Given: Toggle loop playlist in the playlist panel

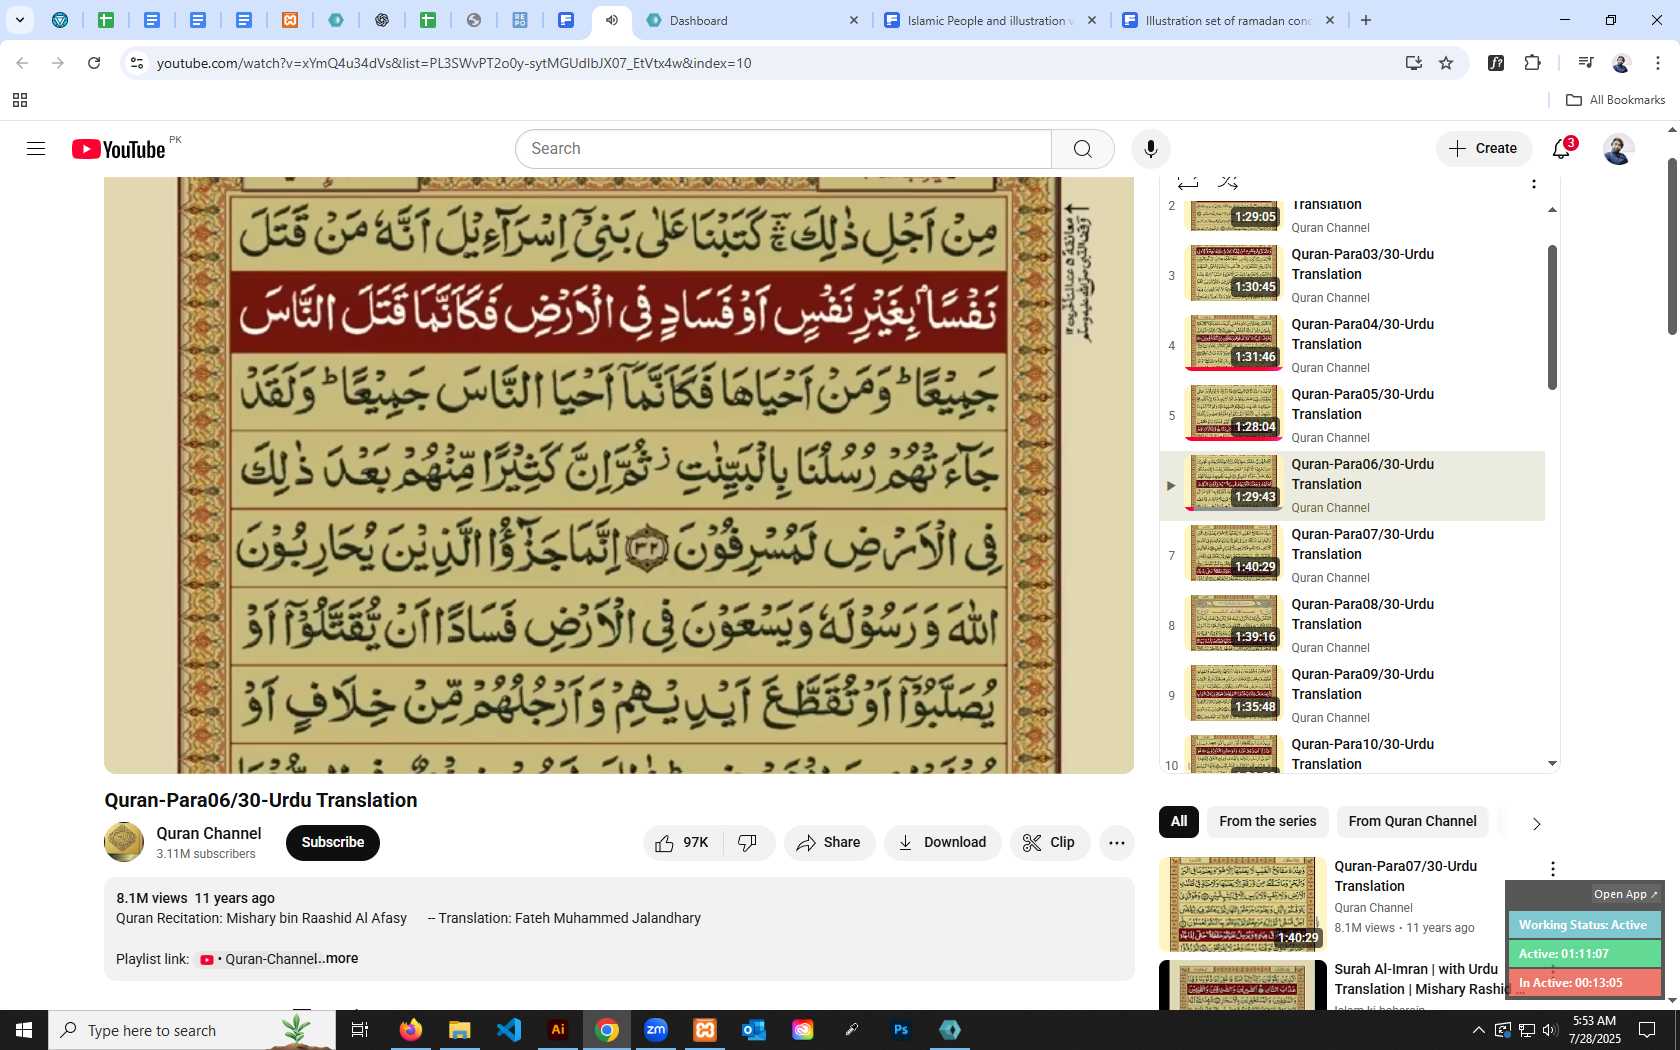Looking at the screenshot, I should coord(1187,183).
